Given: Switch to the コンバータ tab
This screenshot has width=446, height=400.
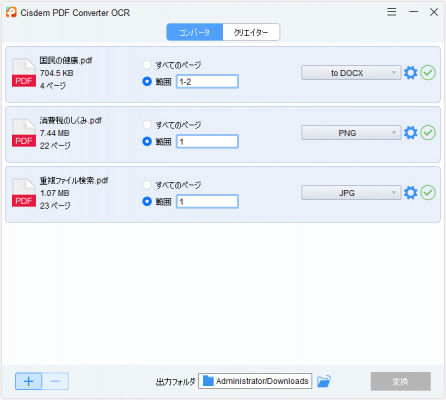Looking at the screenshot, I should [195, 32].
